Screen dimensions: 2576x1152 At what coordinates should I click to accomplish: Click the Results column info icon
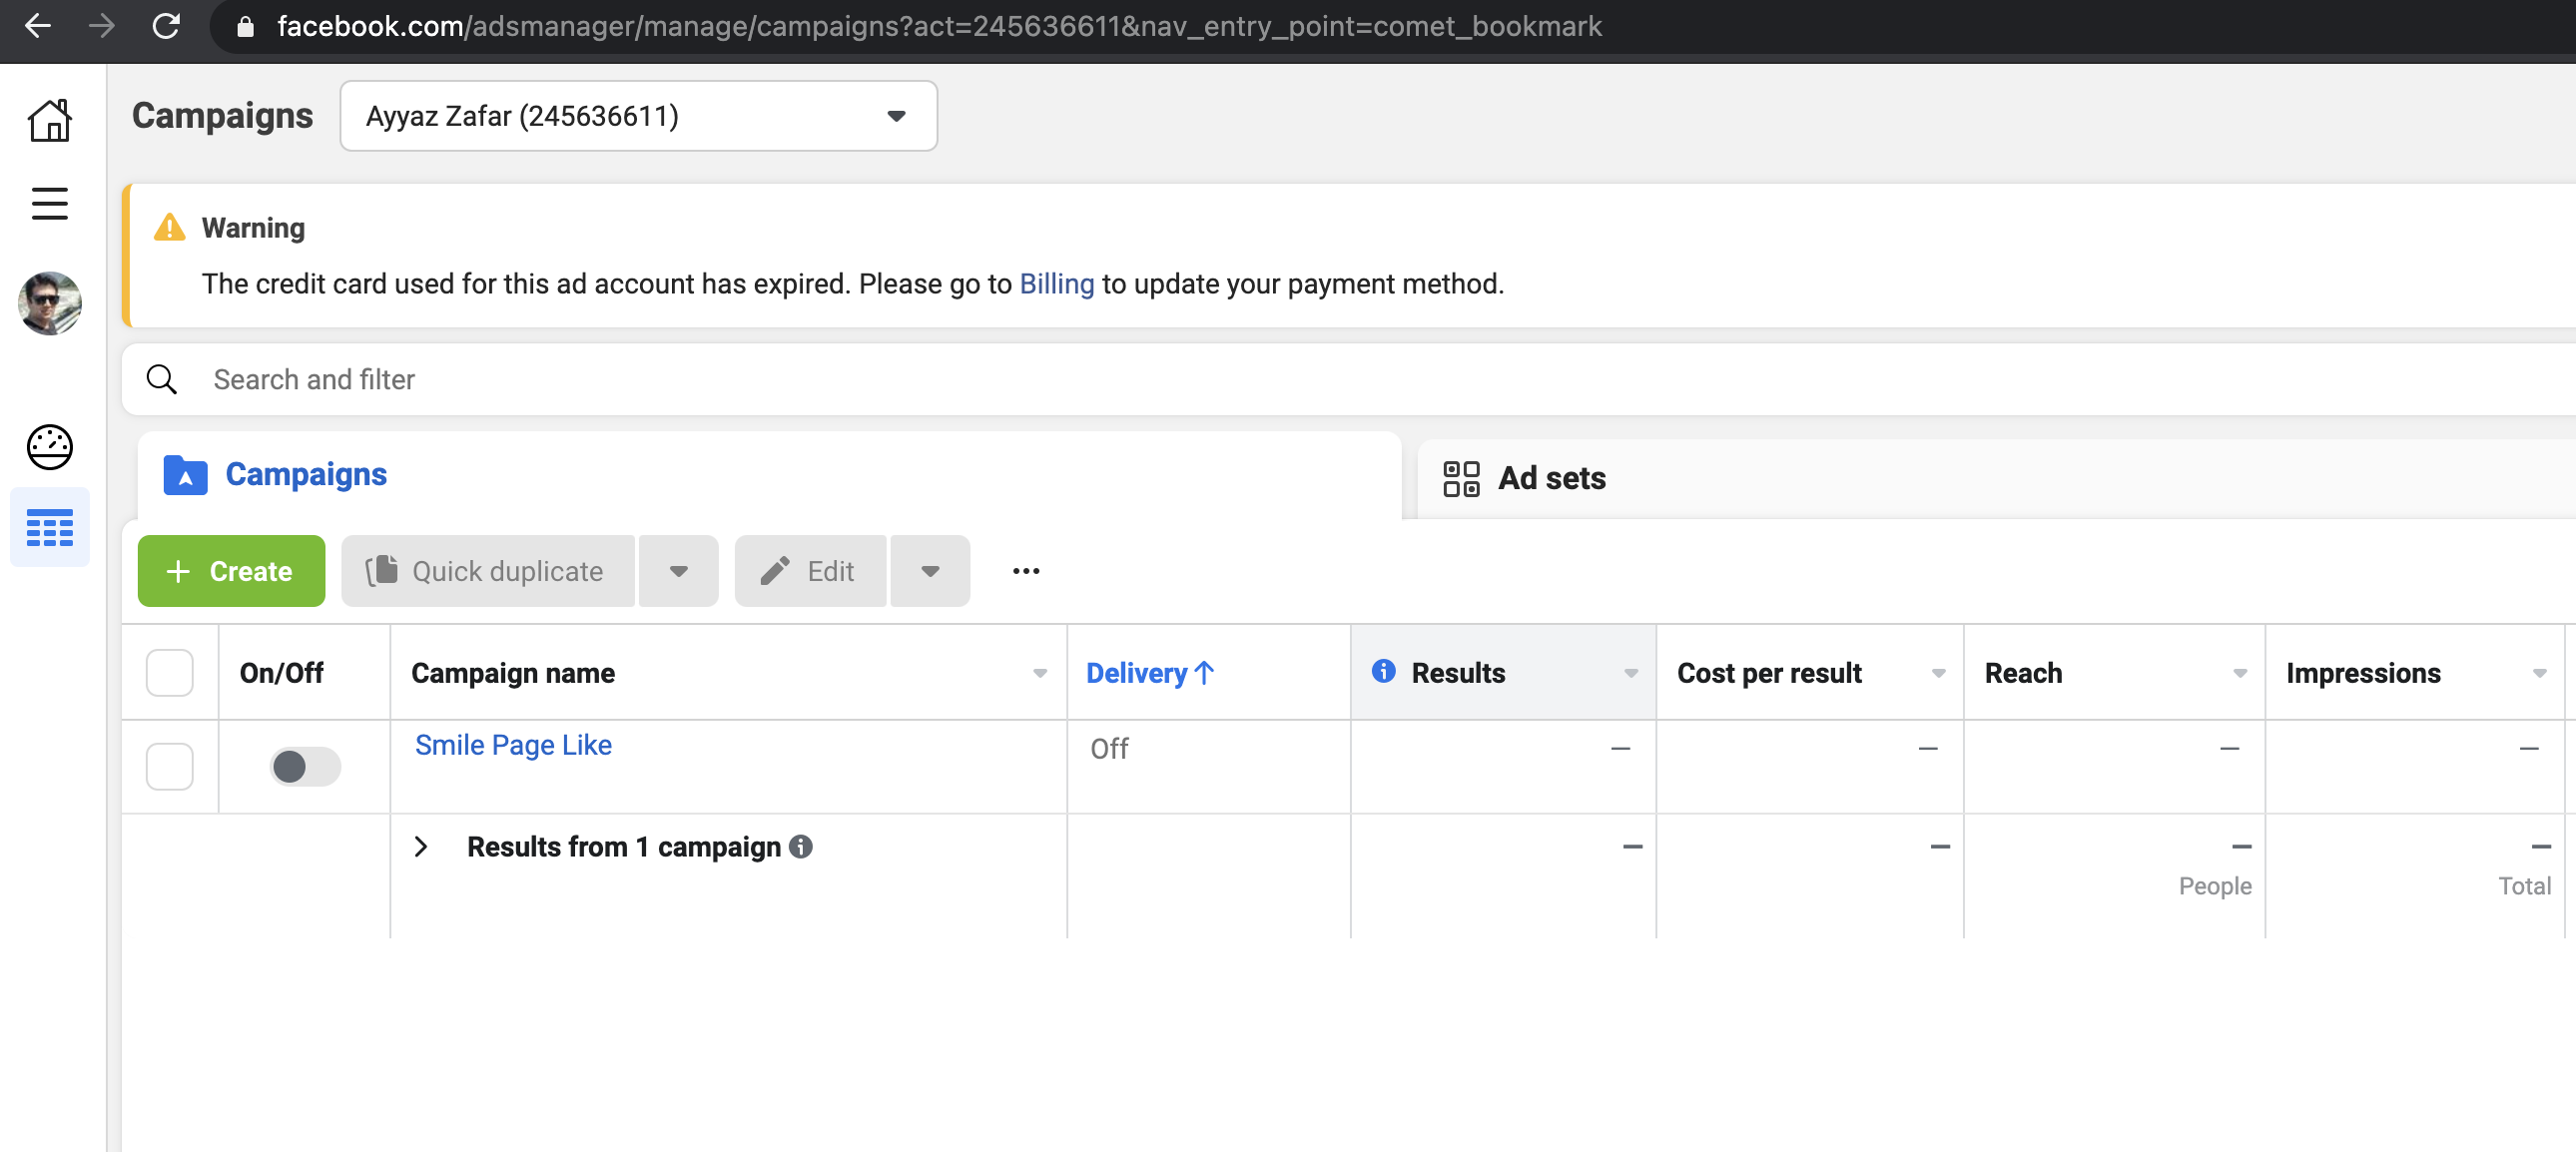pos(1383,671)
